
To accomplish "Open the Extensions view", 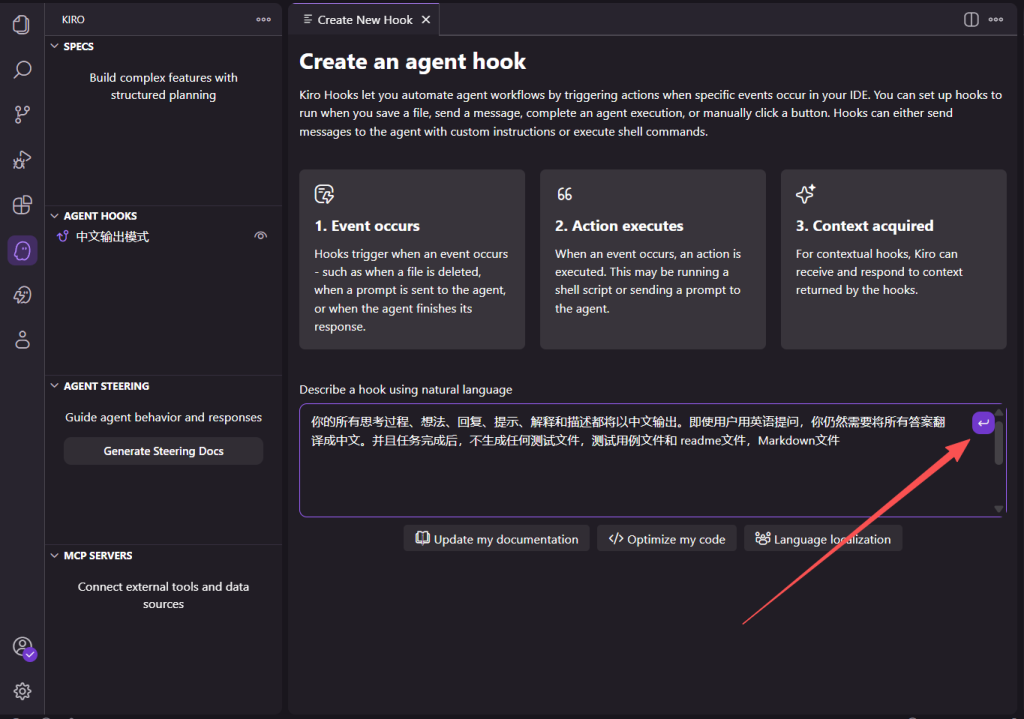I will pos(22,205).
